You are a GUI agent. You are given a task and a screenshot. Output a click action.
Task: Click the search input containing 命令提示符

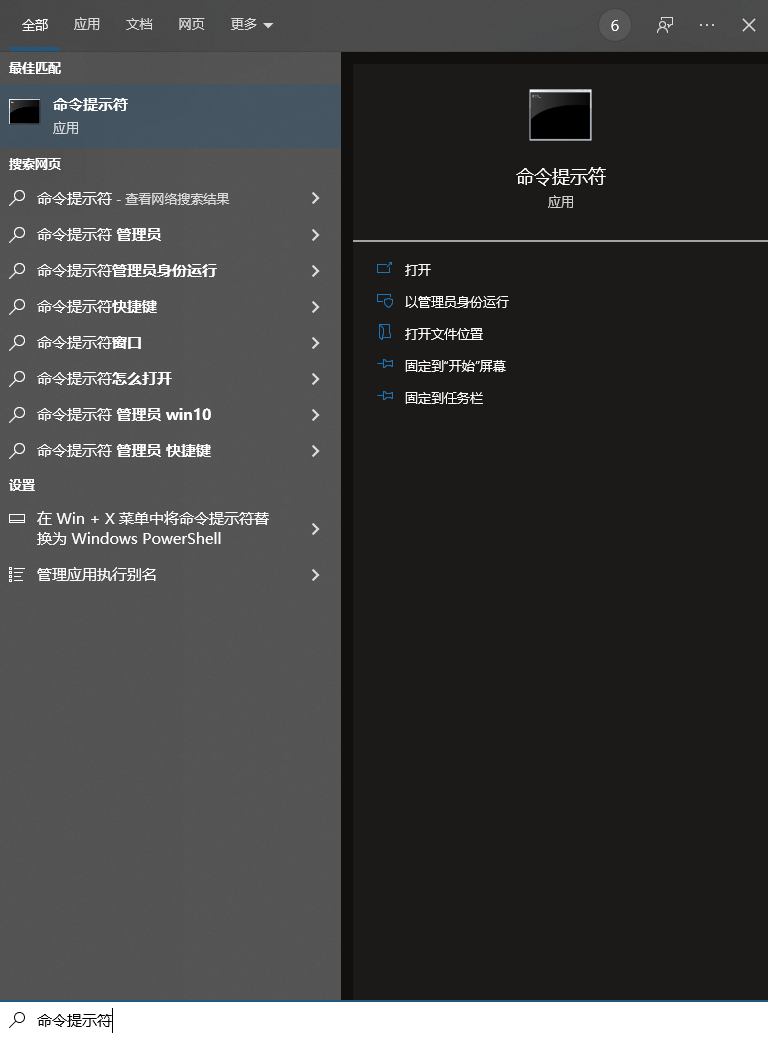(384, 1019)
